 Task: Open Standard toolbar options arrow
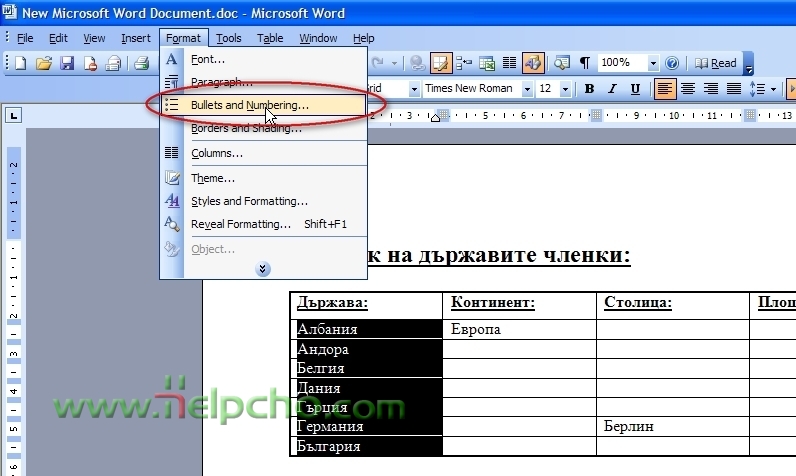tap(748, 64)
